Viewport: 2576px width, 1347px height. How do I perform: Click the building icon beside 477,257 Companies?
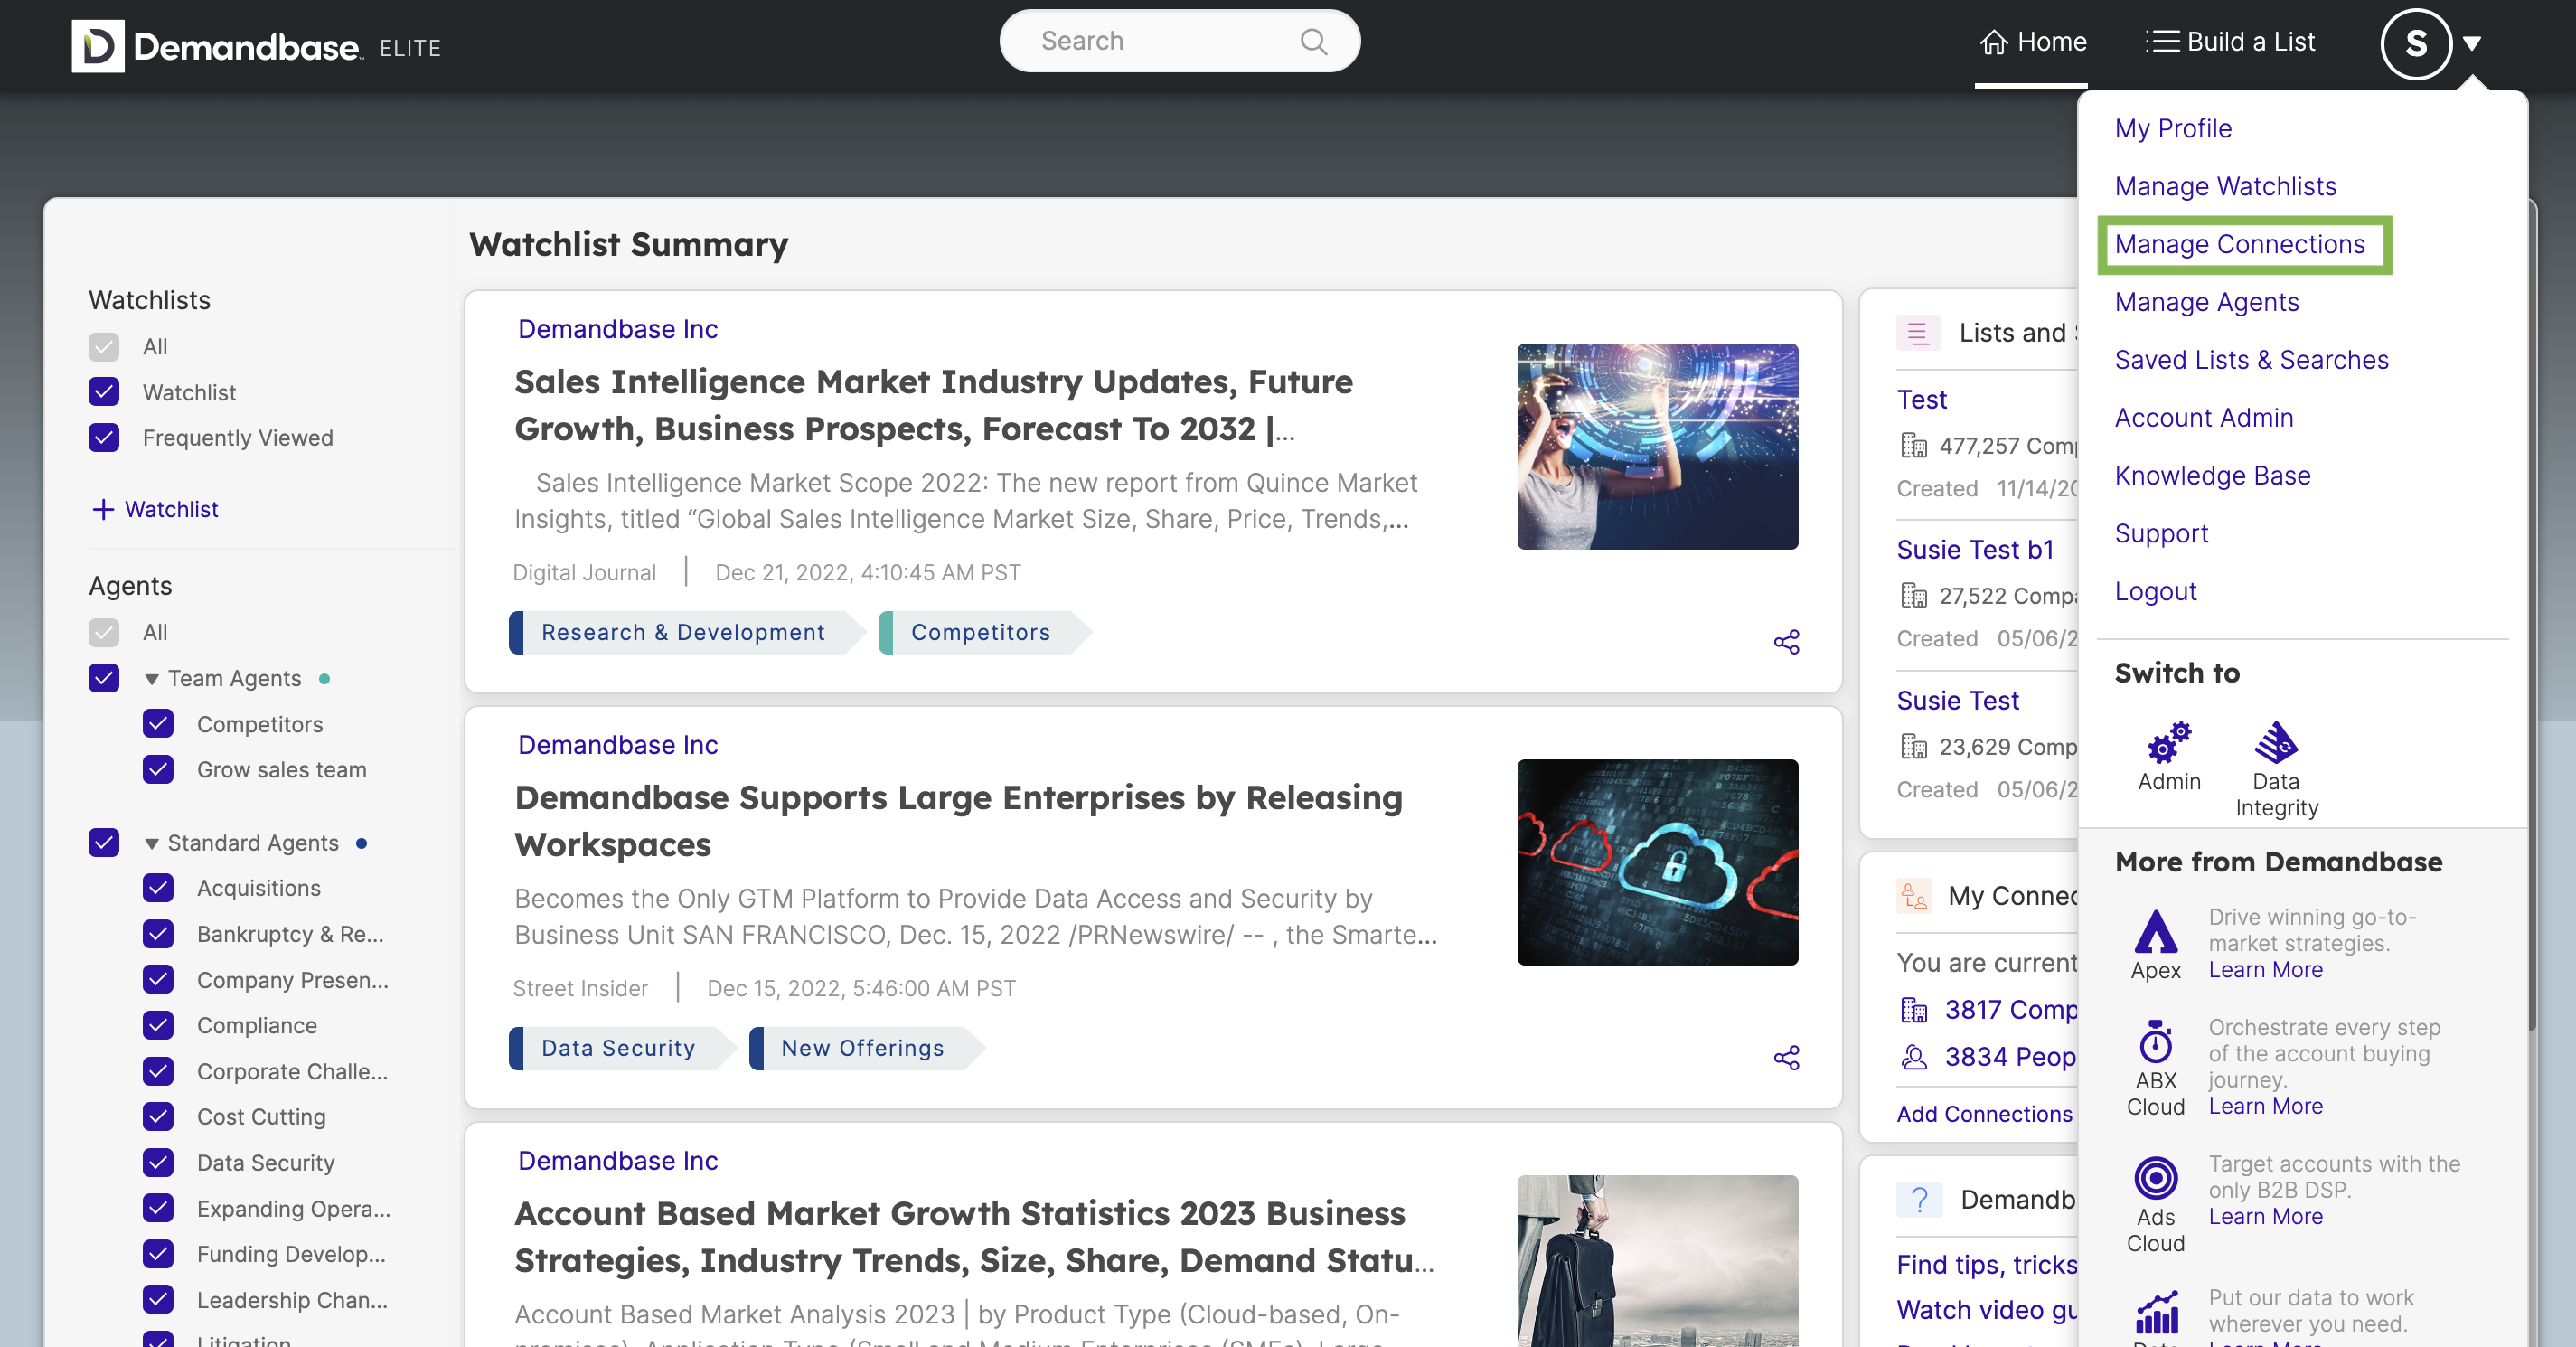[x=1913, y=445]
